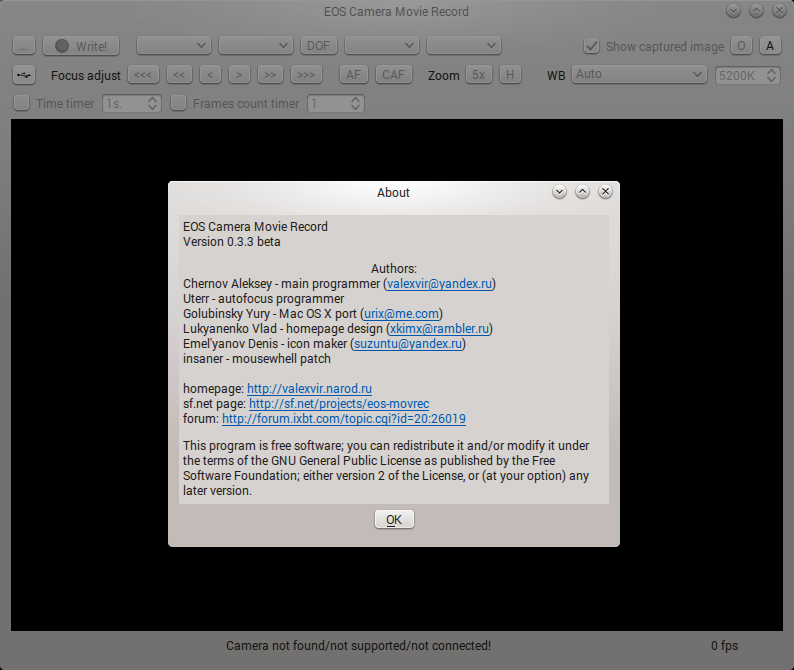Click the DOF button

pyautogui.click(x=319, y=46)
